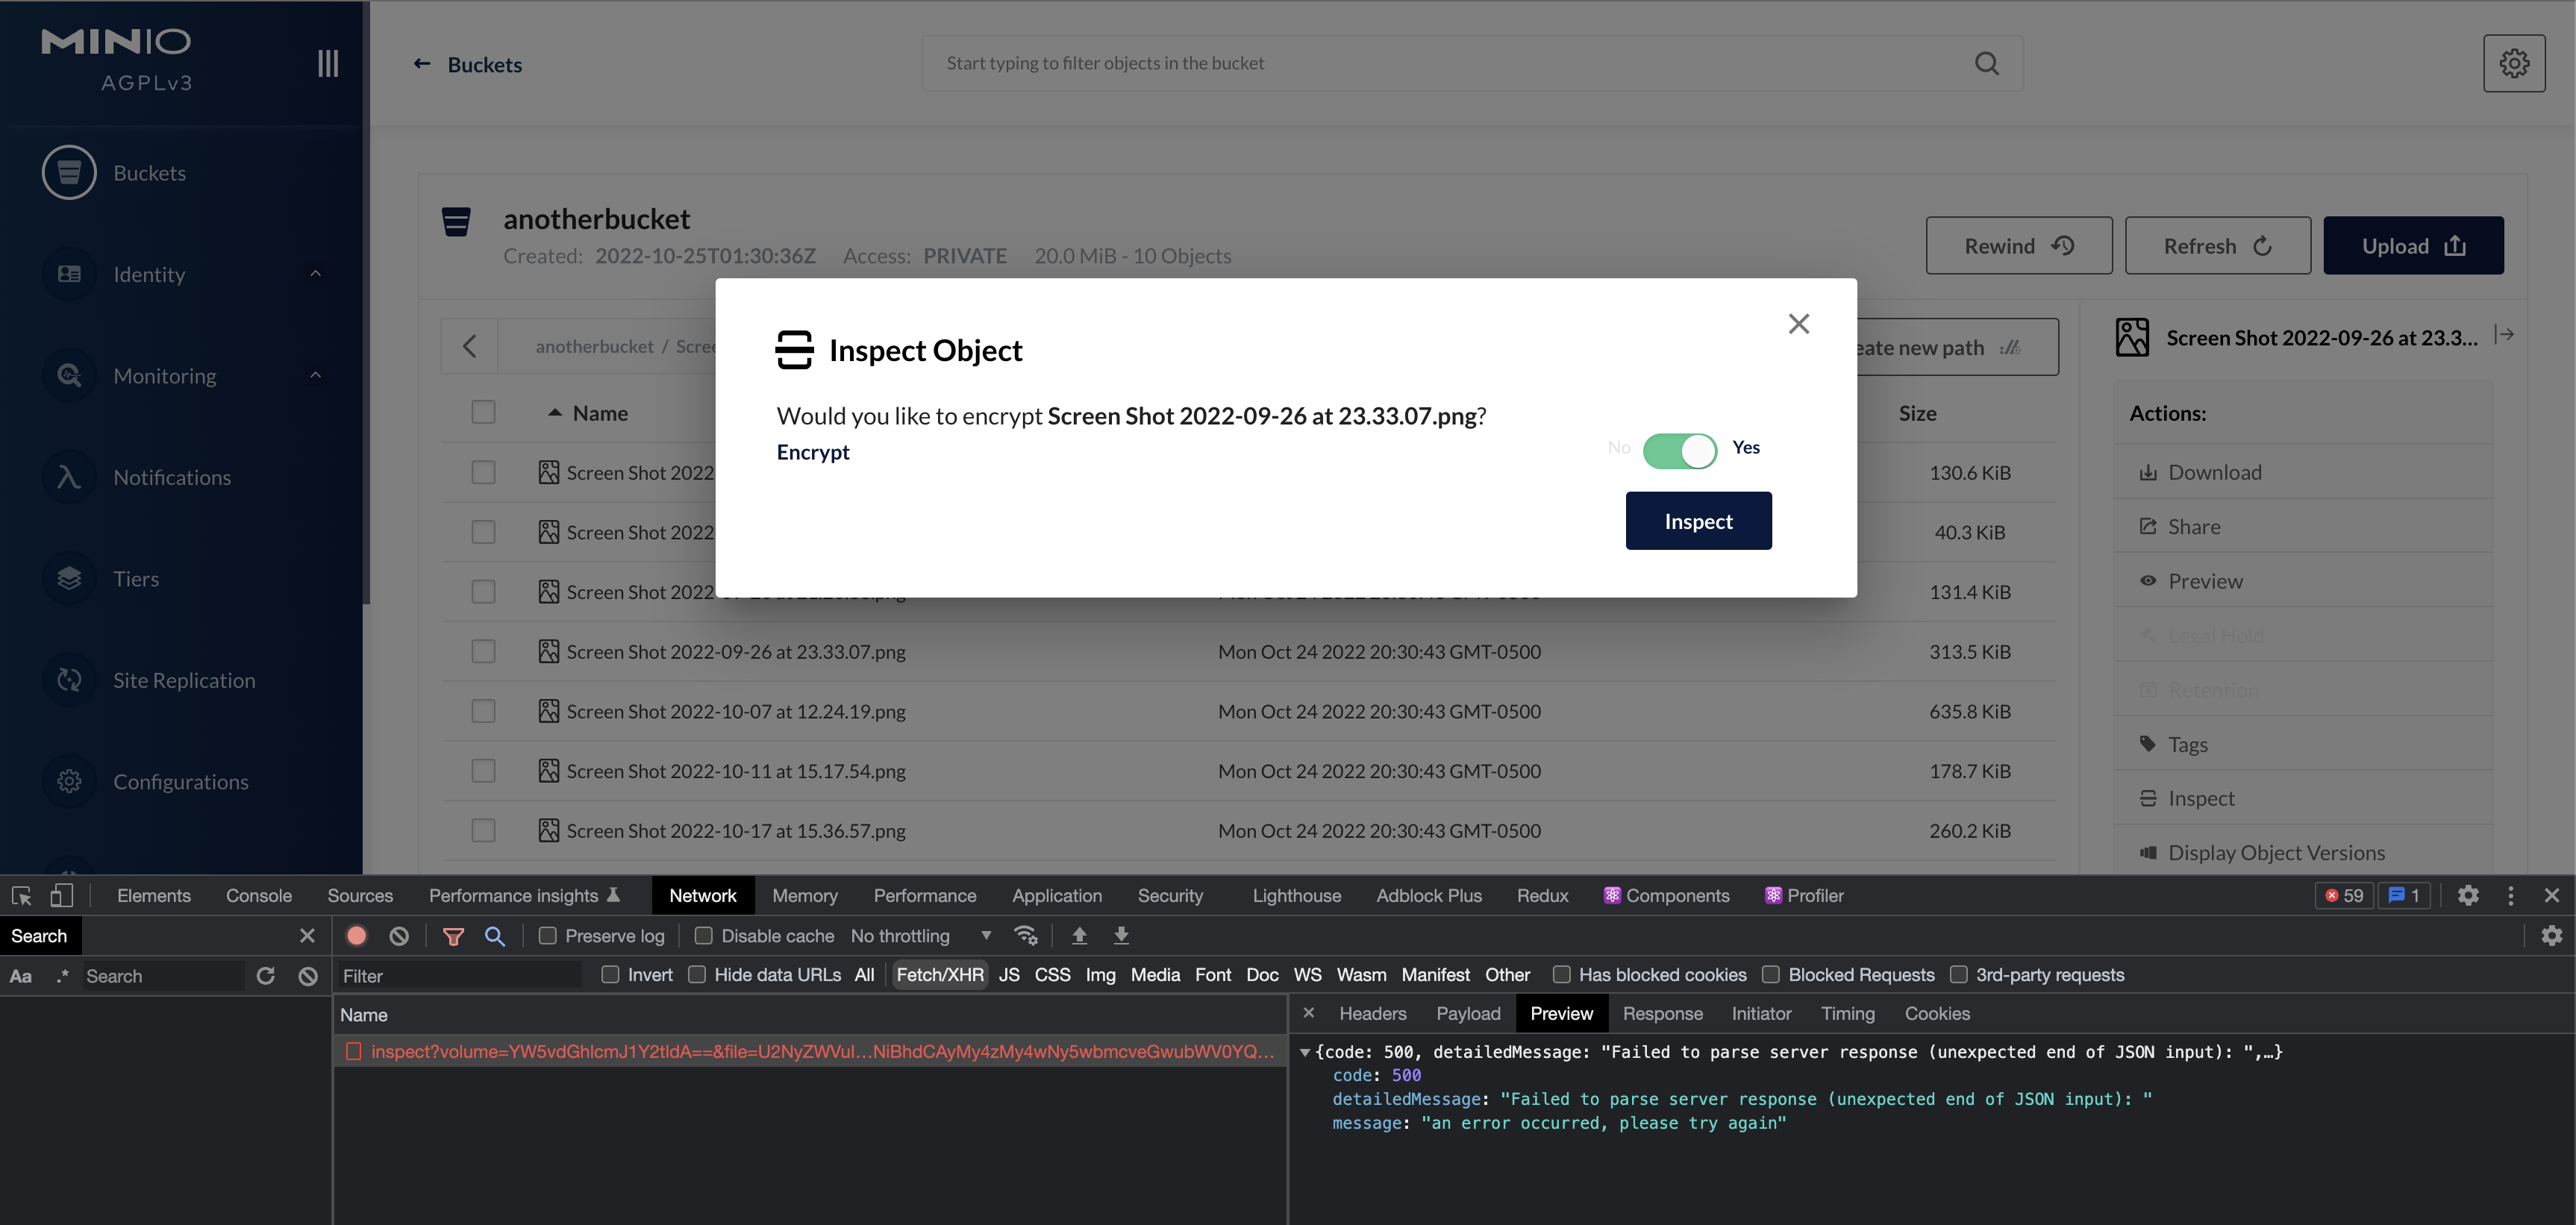Viewport: 2576px width, 1225px height.
Task: Switch to the Response tab
Action: (x=1662, y=1014)
